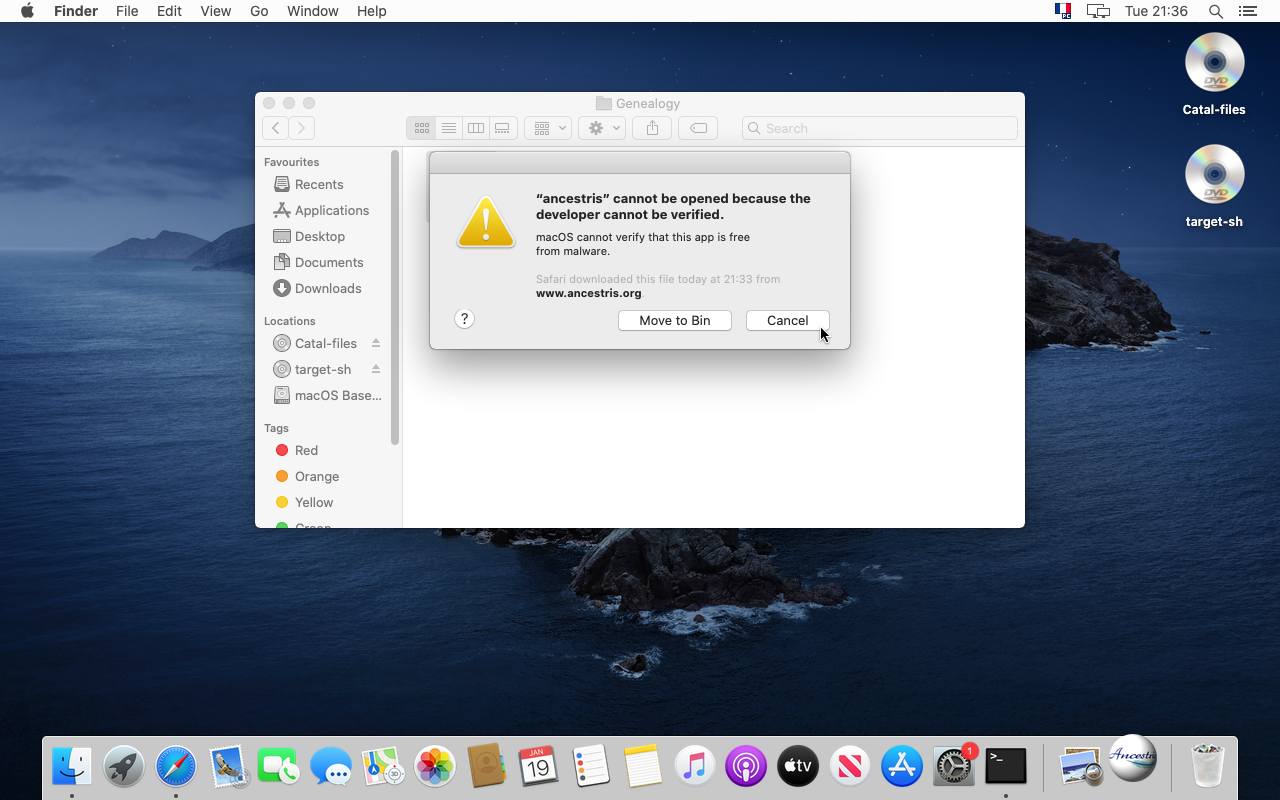Select the target-sh DVD on the desktop
Screen dimensions: 1280x800
click(1214, 186)
